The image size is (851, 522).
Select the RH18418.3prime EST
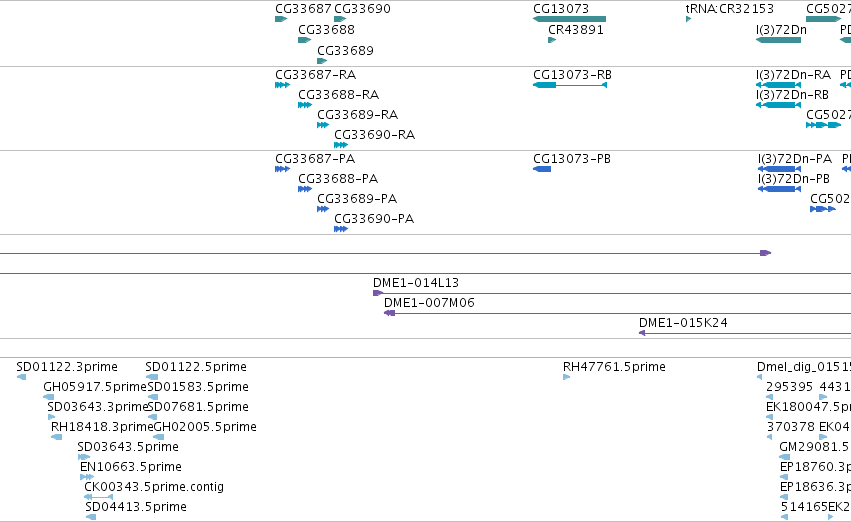(x=56, y=437)
